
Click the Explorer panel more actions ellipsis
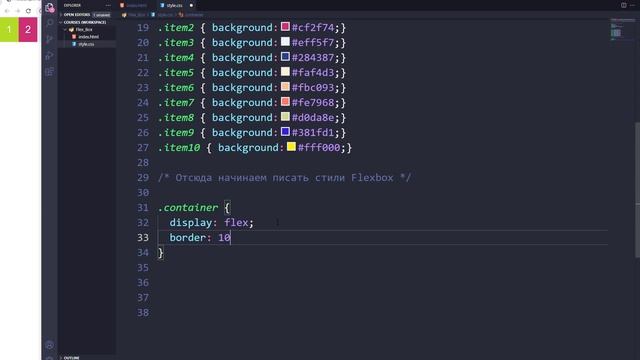coord(108,5)
